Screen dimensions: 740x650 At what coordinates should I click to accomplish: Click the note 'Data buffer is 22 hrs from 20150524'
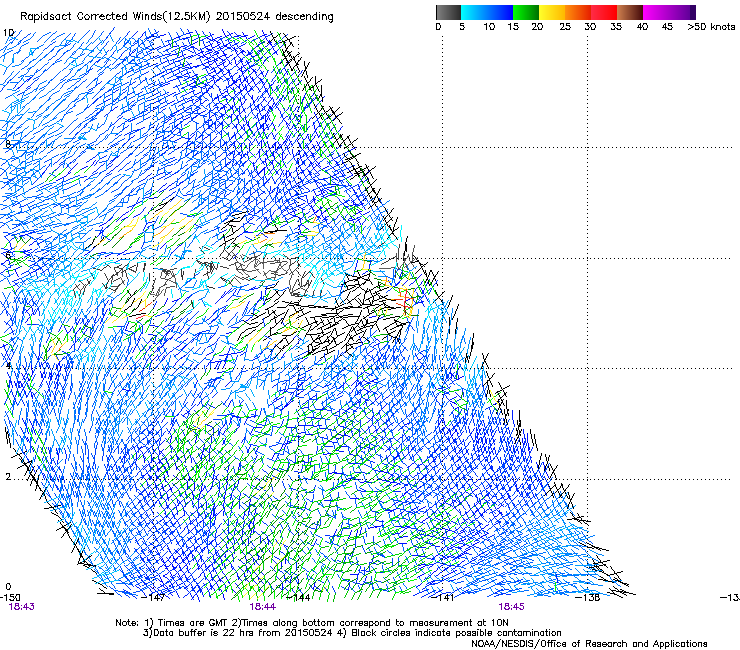coord(238,633)
